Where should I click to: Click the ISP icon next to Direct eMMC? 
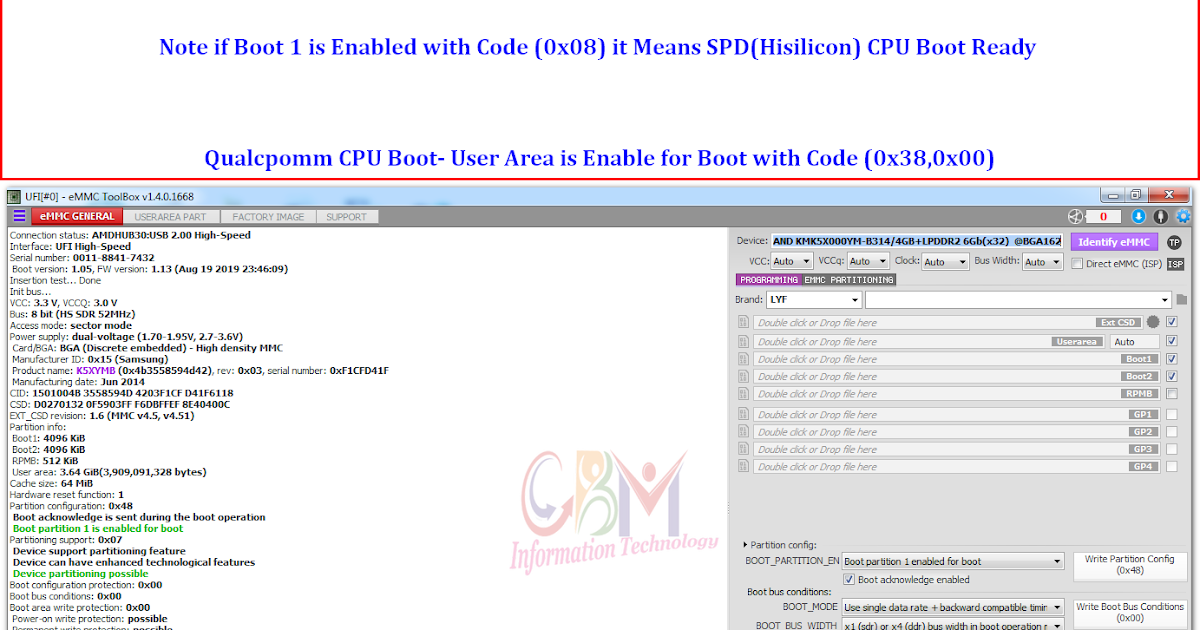point(1176,262)
